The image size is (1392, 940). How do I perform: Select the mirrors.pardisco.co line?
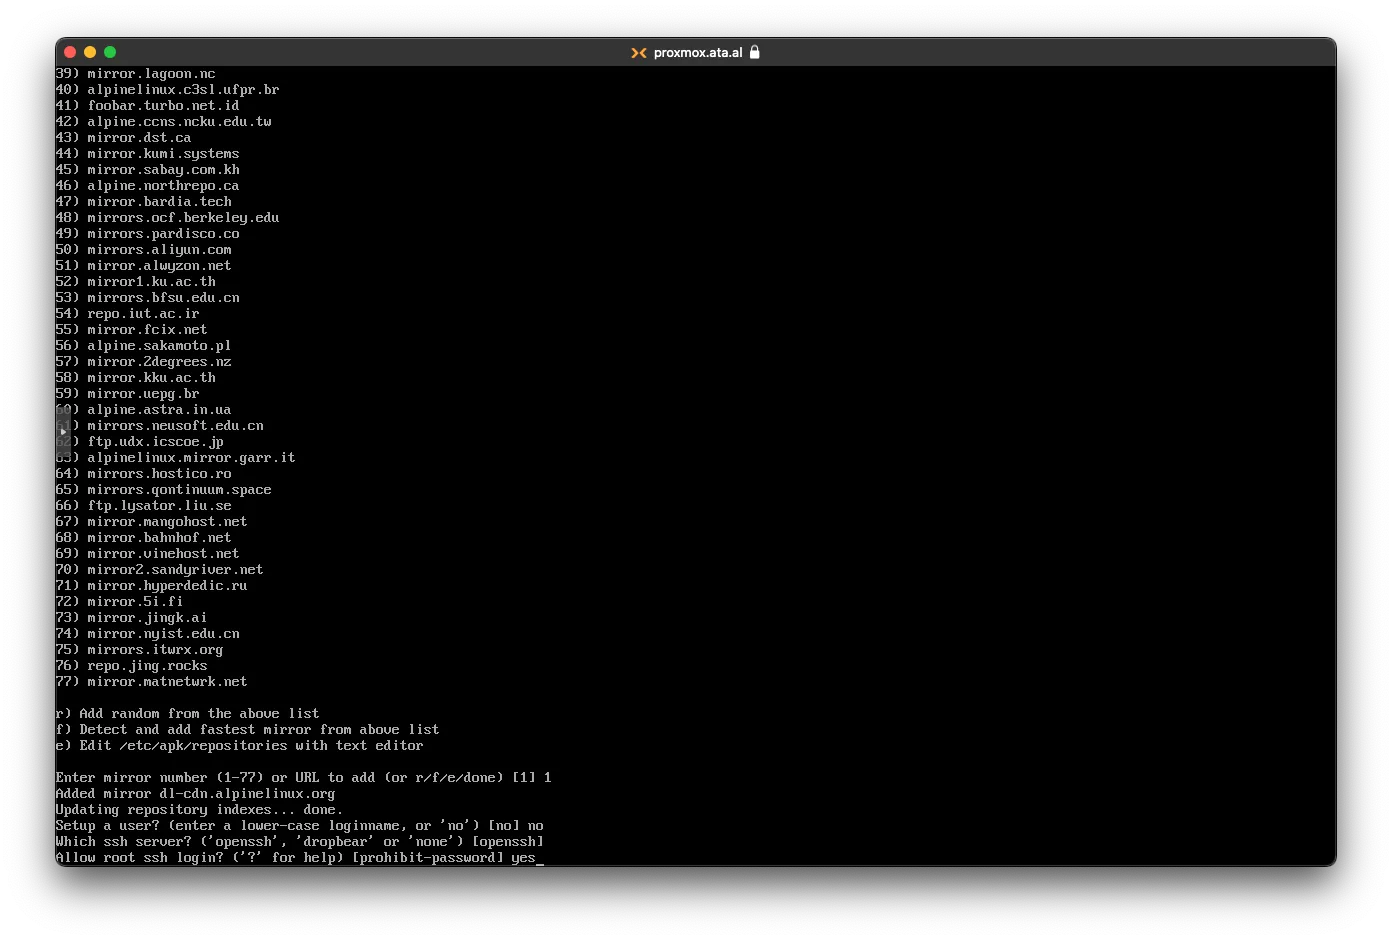[x=148, y=234]
